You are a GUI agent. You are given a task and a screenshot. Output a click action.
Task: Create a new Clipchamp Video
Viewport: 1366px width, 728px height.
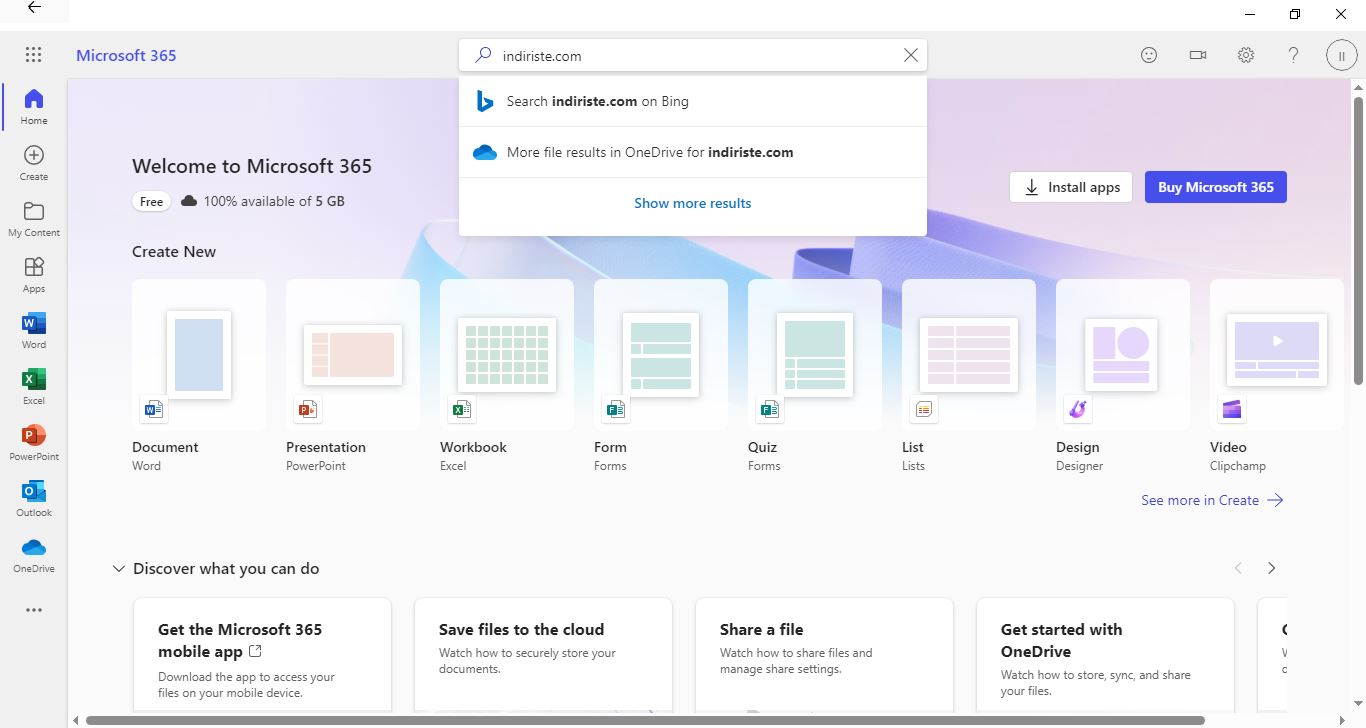(1277, 375)
